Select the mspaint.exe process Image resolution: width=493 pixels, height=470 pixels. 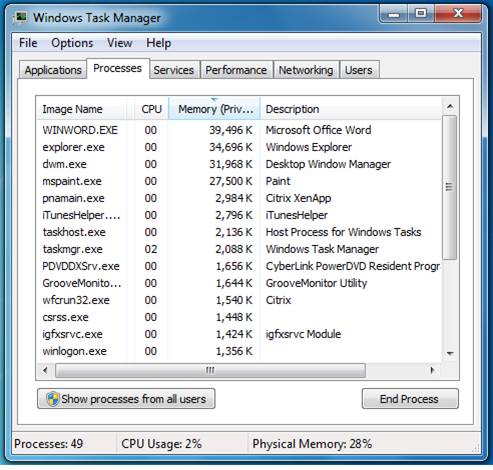239,181
